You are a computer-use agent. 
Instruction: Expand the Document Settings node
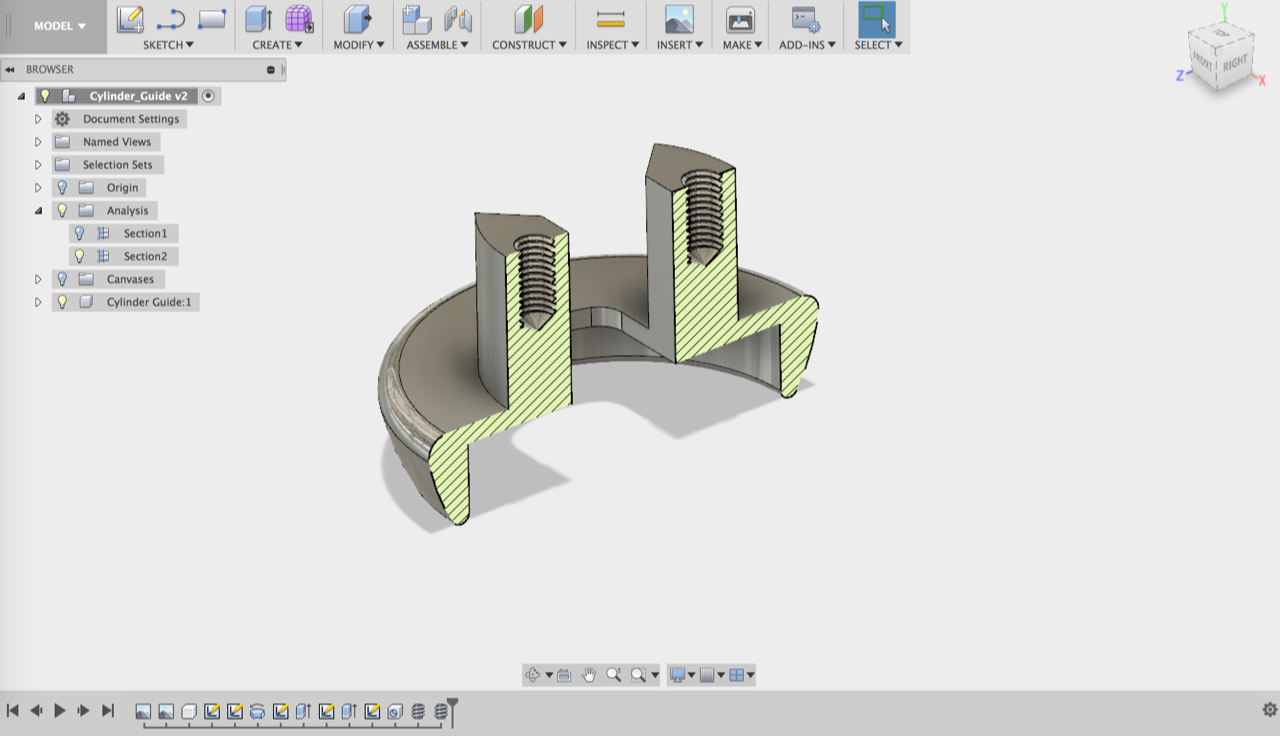[x=38, y=119]
